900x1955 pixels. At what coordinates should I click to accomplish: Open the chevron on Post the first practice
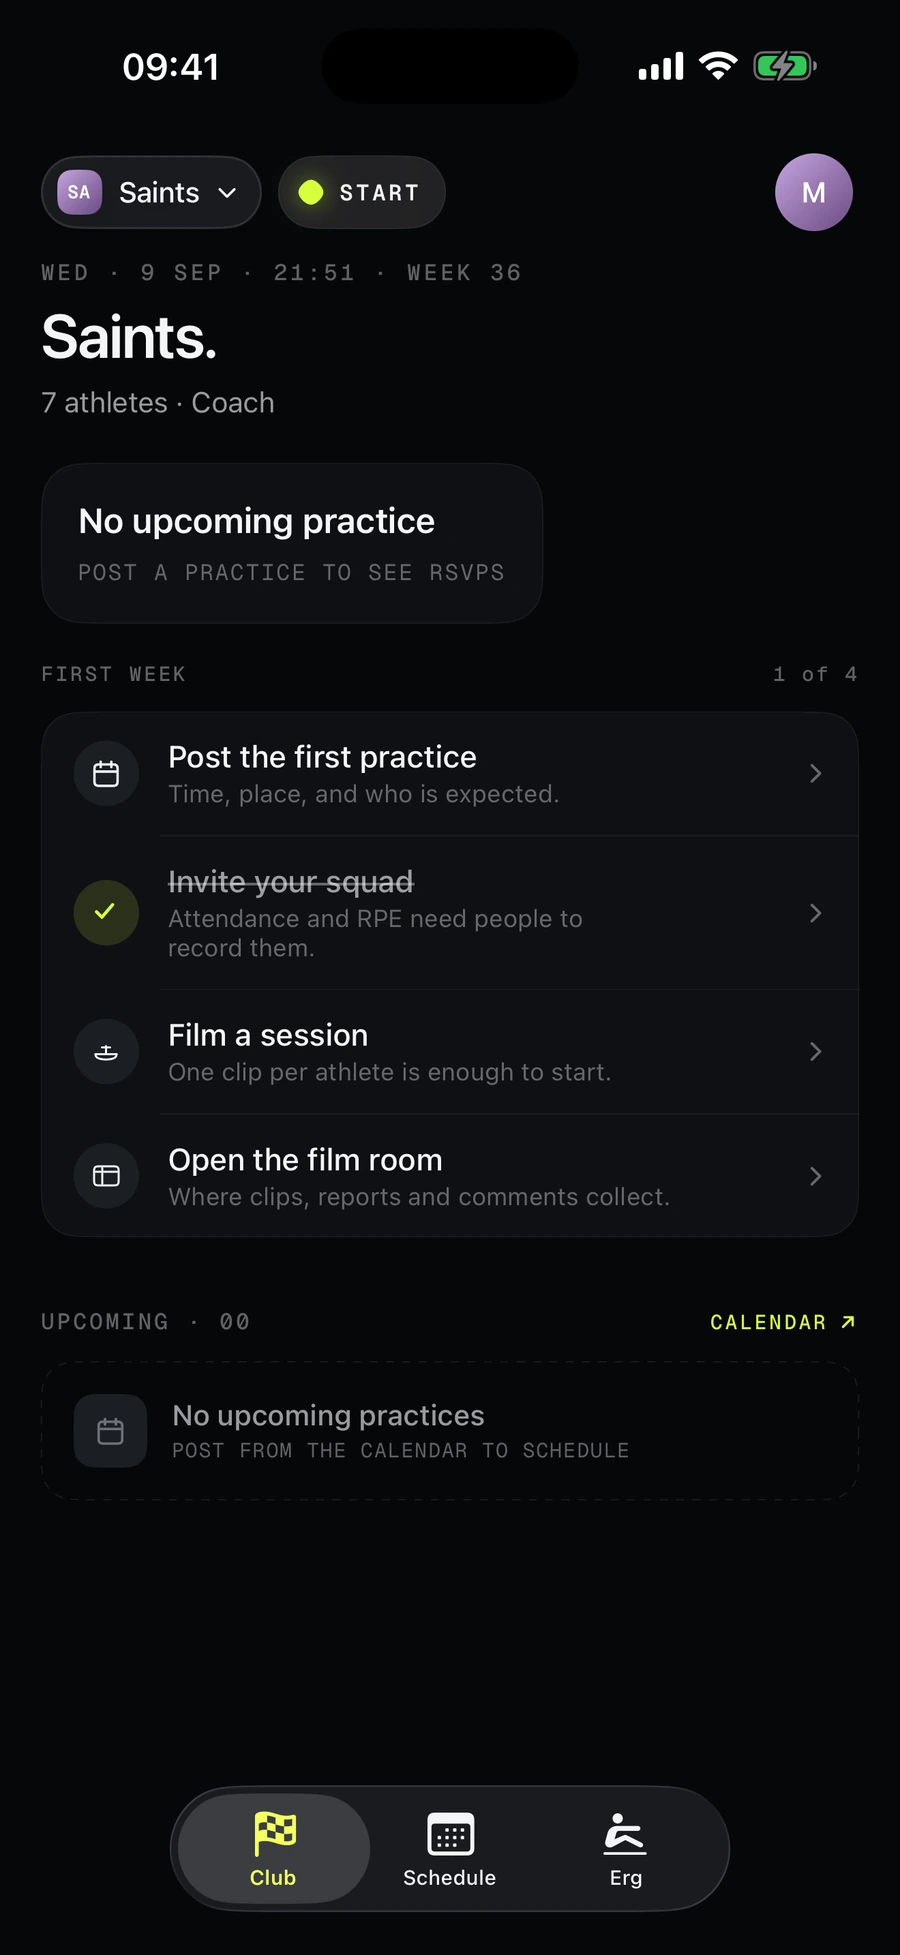click(x=816, y=774)
